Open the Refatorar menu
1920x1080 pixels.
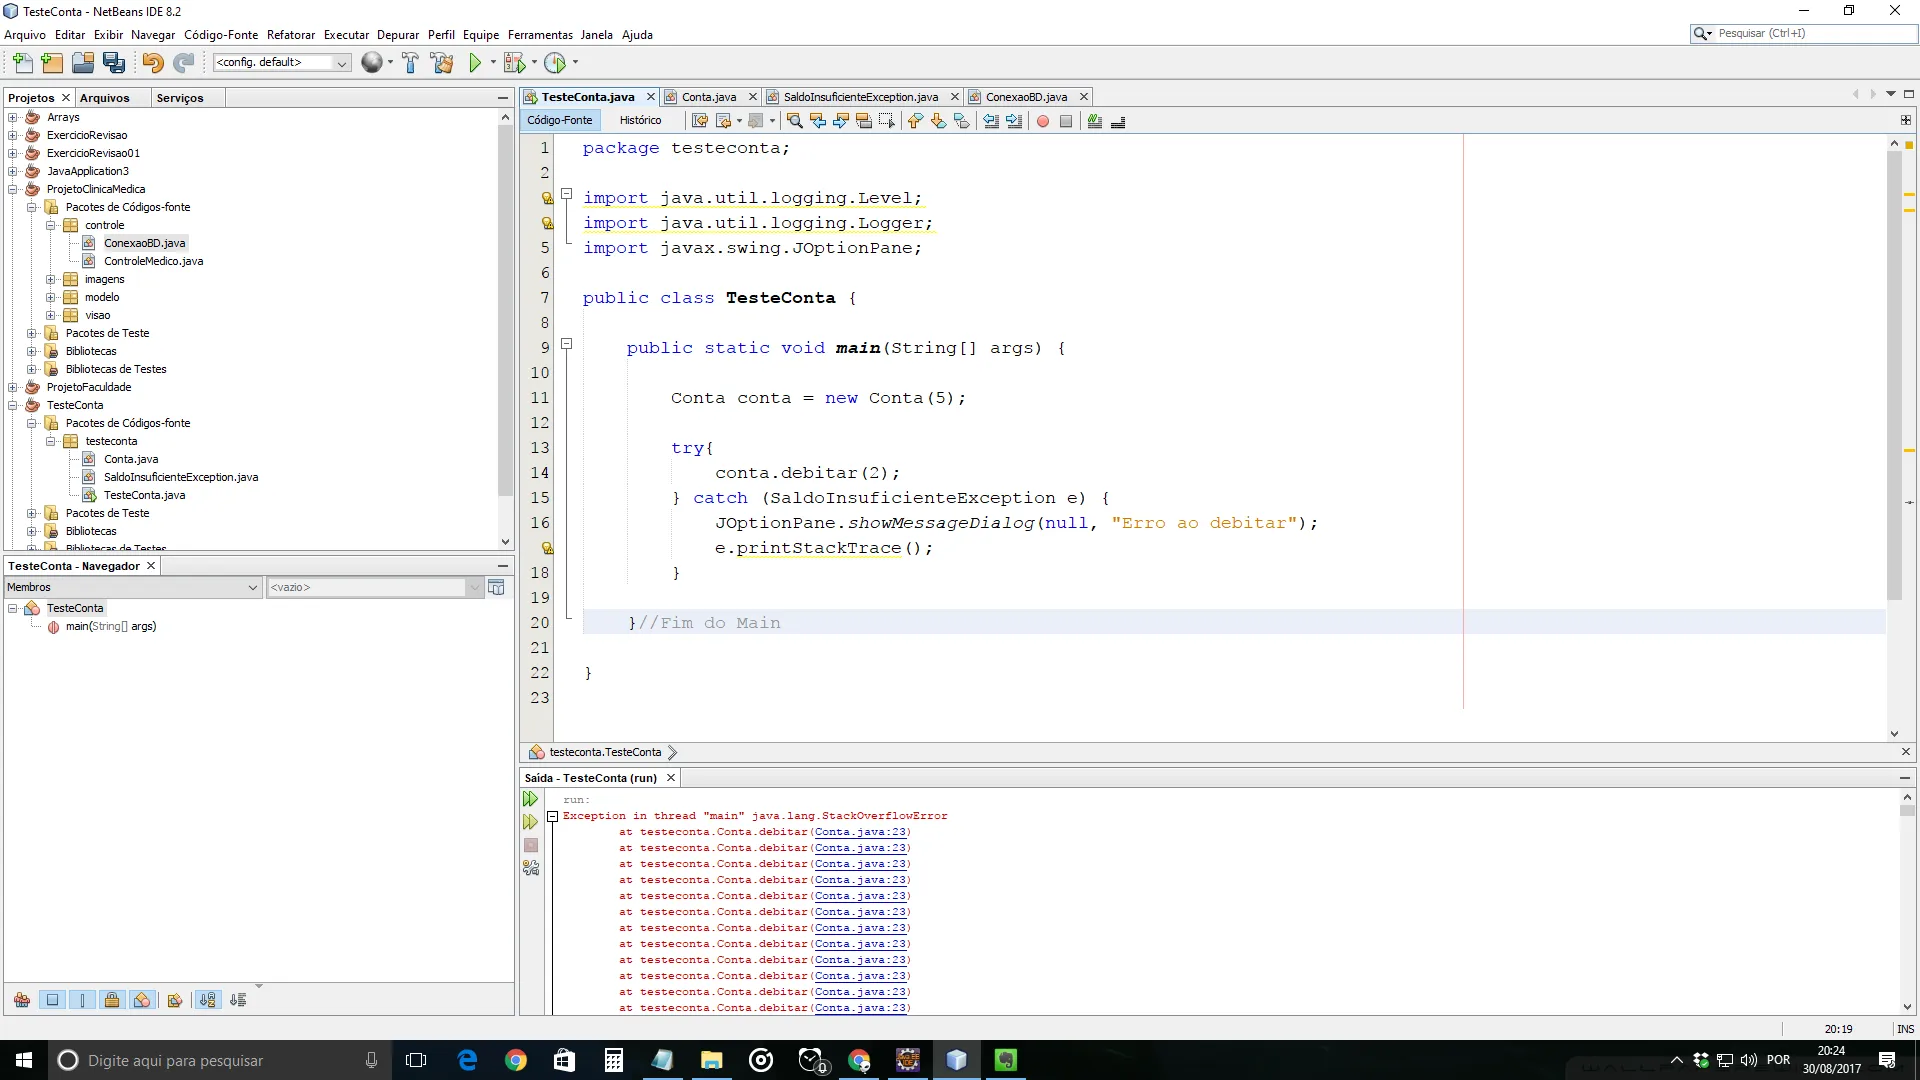[290, 35]
